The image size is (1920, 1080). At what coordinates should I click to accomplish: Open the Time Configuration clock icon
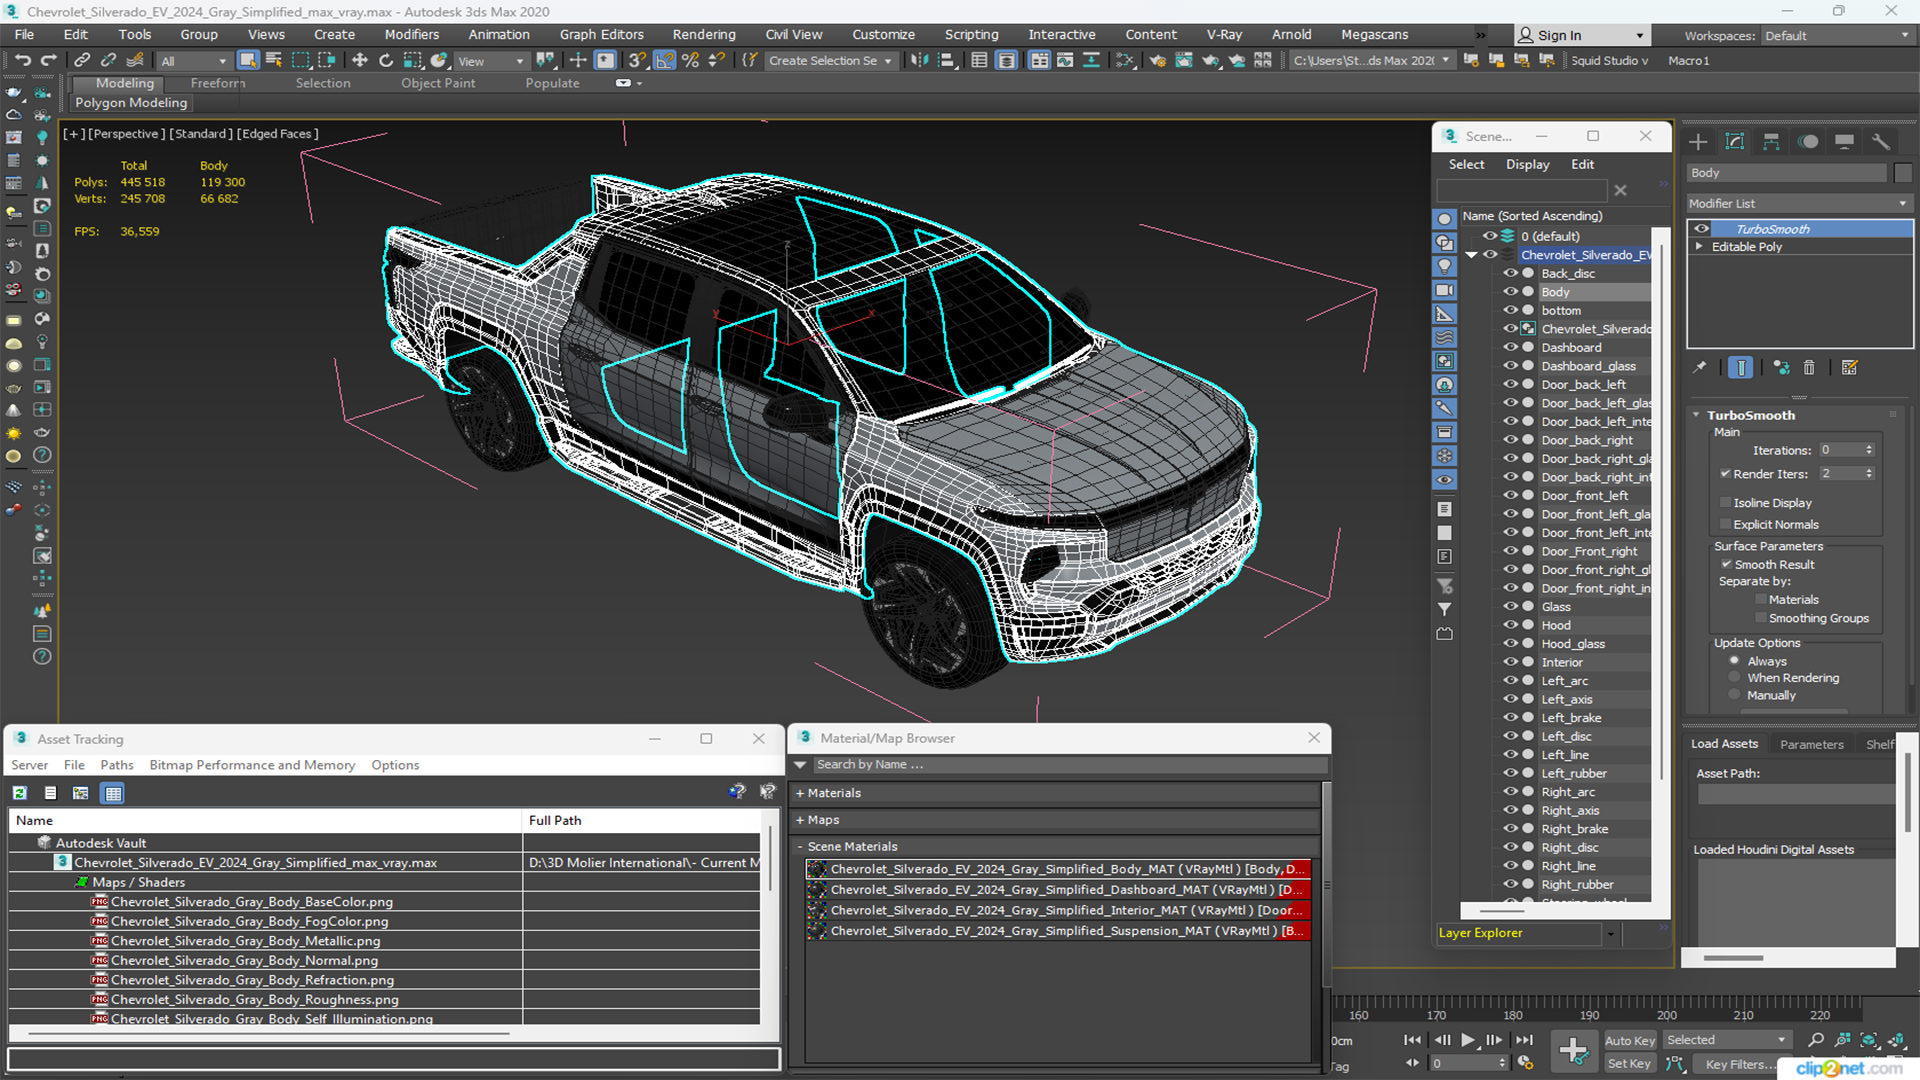pos(1525,1063)
